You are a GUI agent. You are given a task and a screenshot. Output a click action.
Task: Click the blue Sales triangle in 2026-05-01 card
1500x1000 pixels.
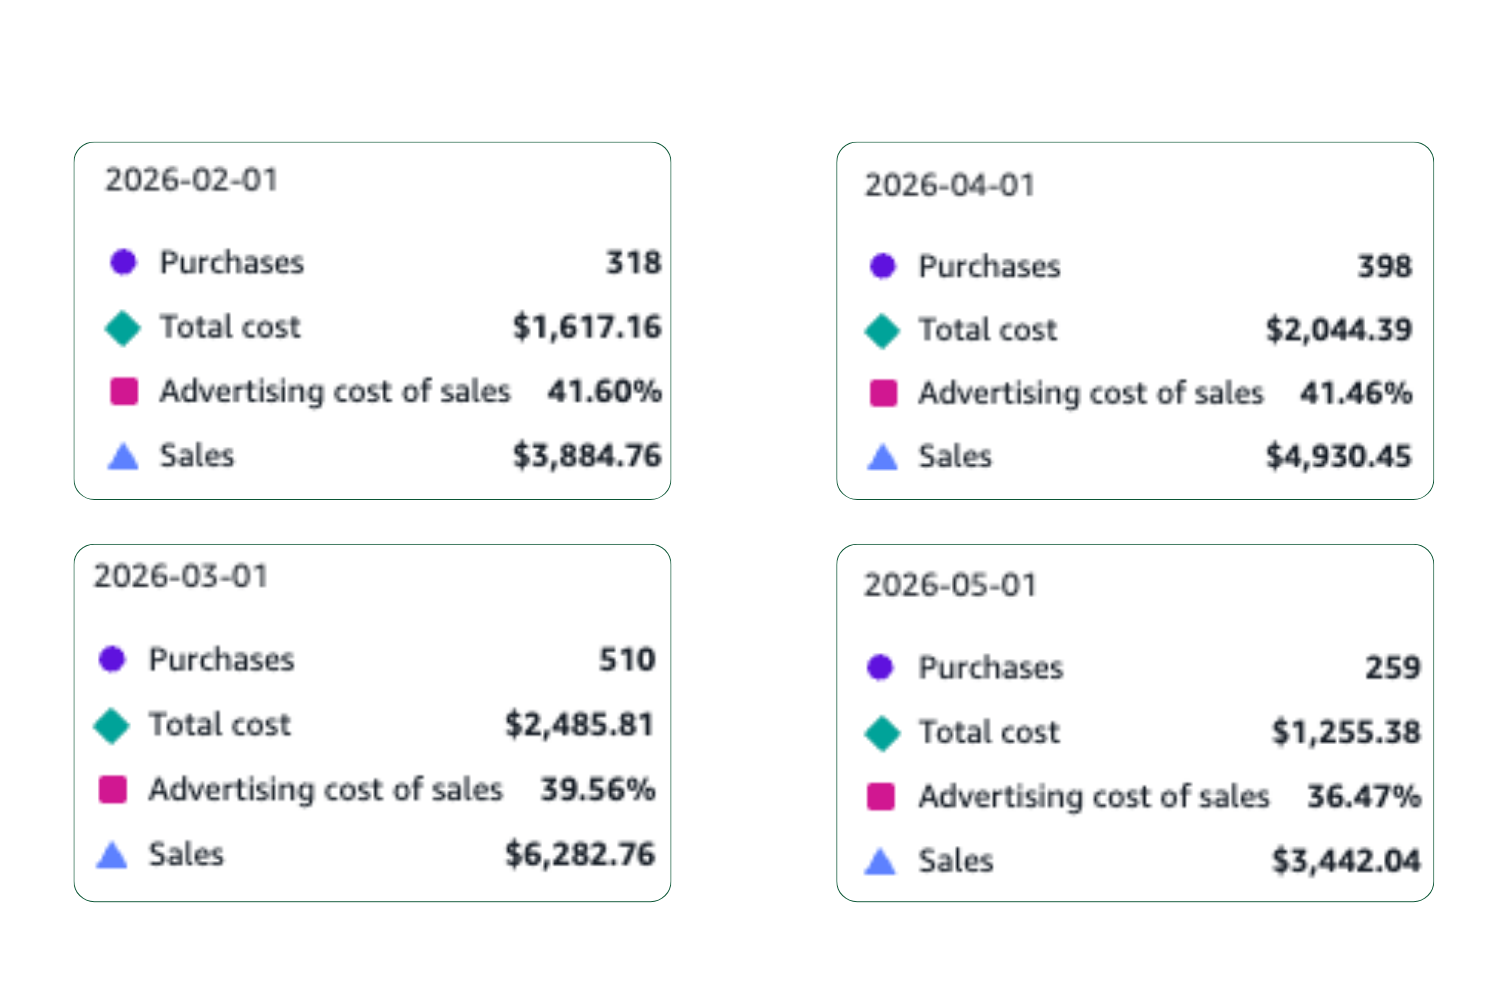point(880,861)
